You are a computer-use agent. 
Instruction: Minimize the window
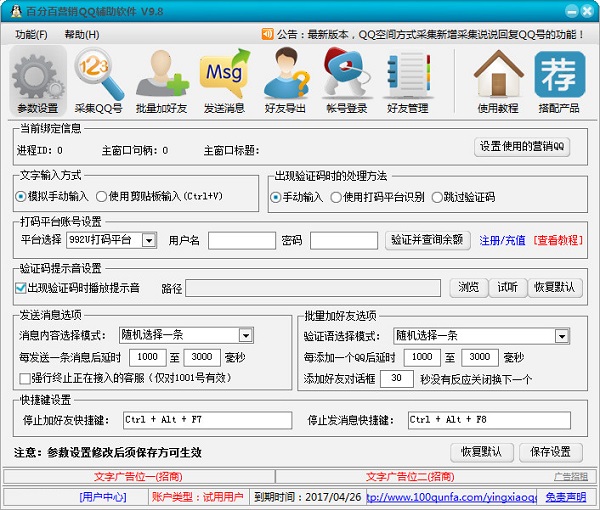(572, 11)
